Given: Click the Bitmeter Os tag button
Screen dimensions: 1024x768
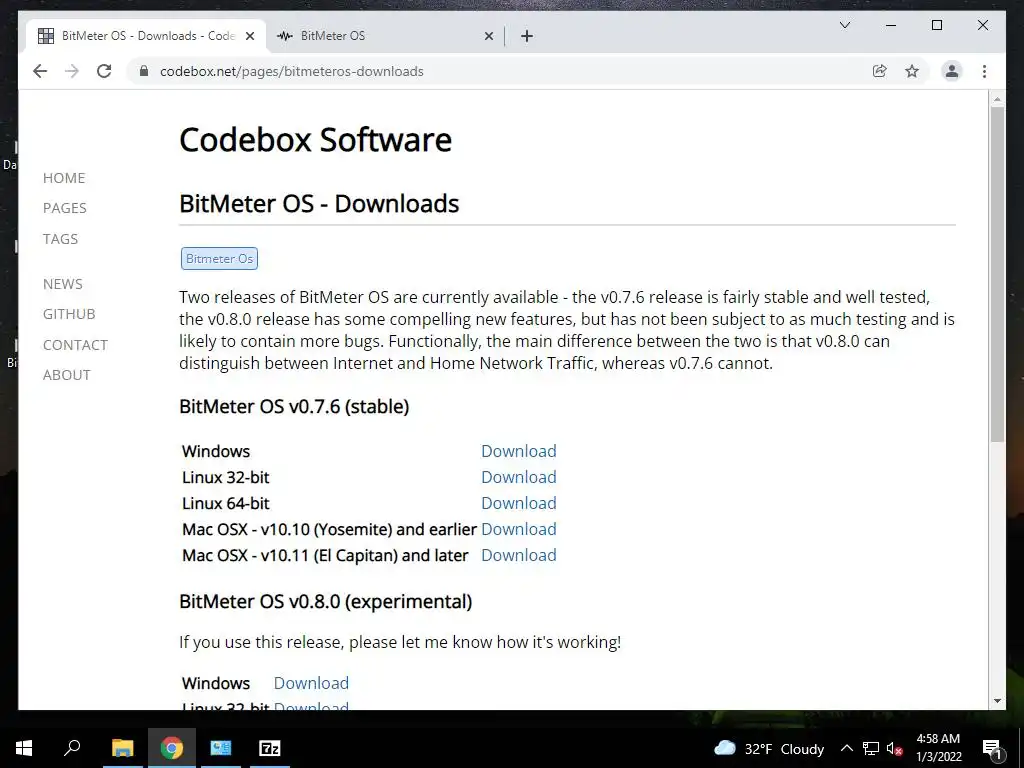Looking at the screenshot, I should [x=219, y=259].
